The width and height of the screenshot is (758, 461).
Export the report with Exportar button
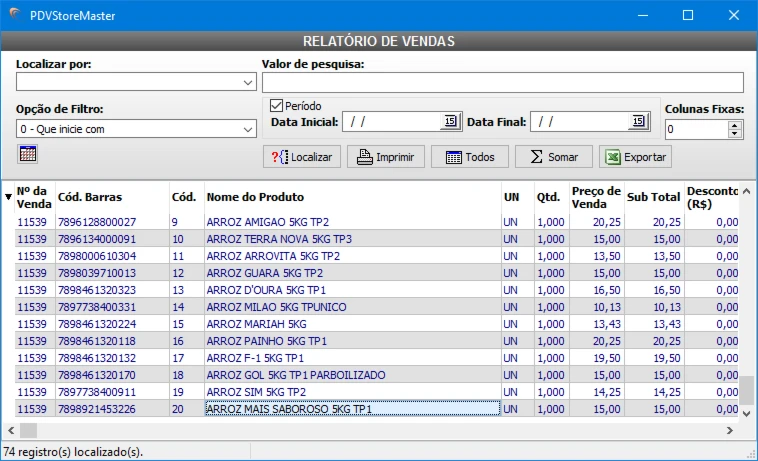[635, 157]
